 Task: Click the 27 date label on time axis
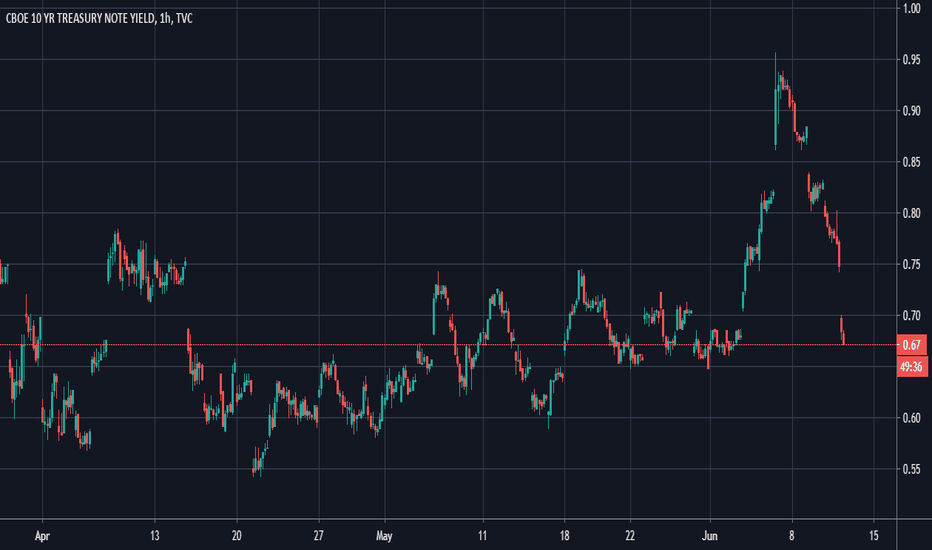pyautogui.click(x=319, y=536)
